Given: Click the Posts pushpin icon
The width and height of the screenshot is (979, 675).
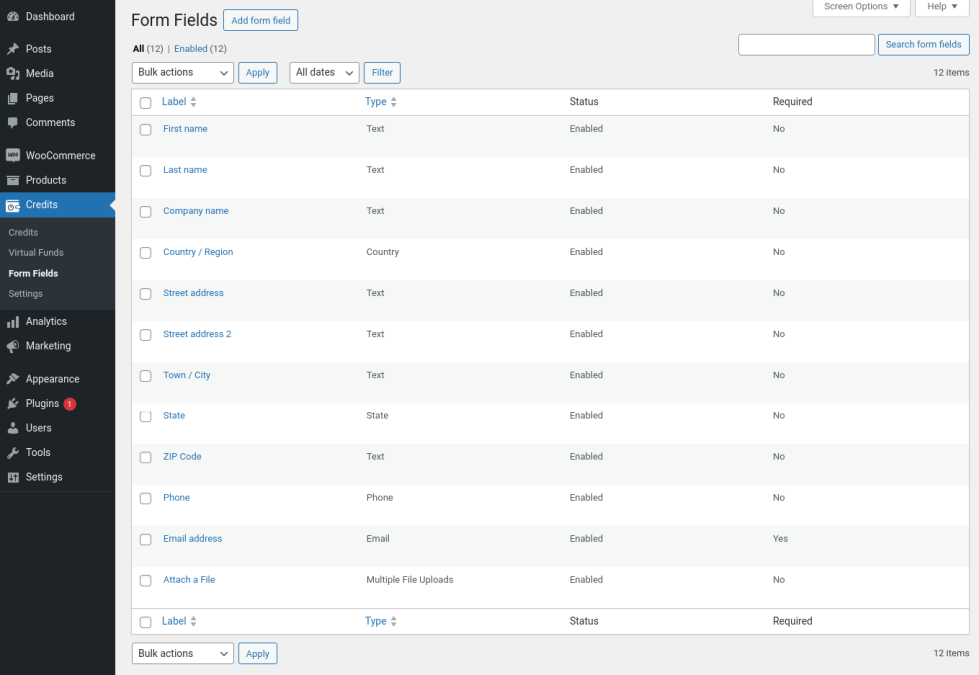Looking at the screenshot, I should (x=13, y=49).
